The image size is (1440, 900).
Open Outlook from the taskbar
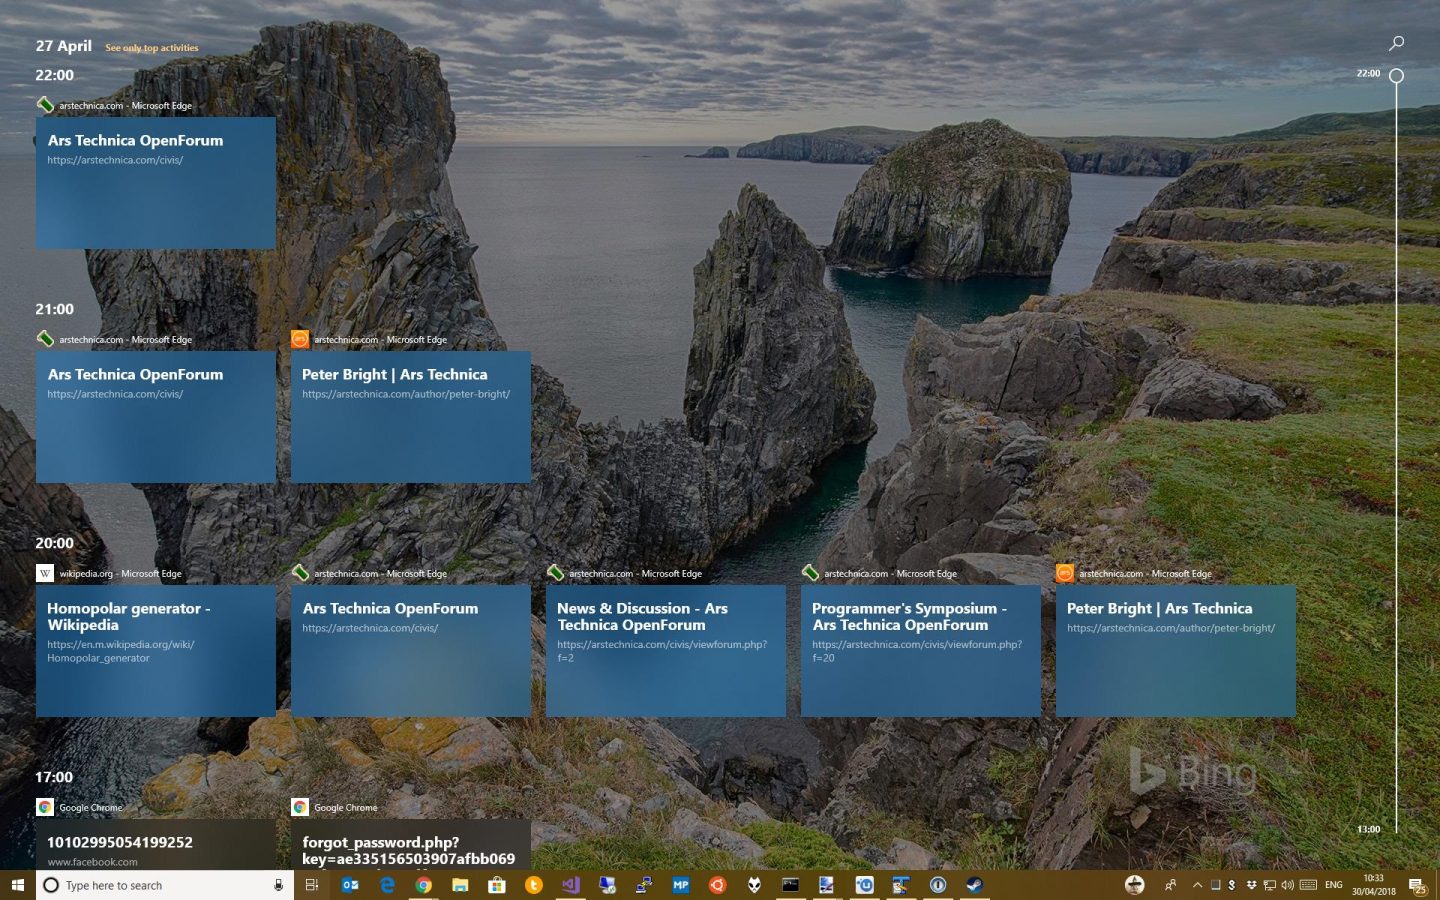tap(349, 884)
